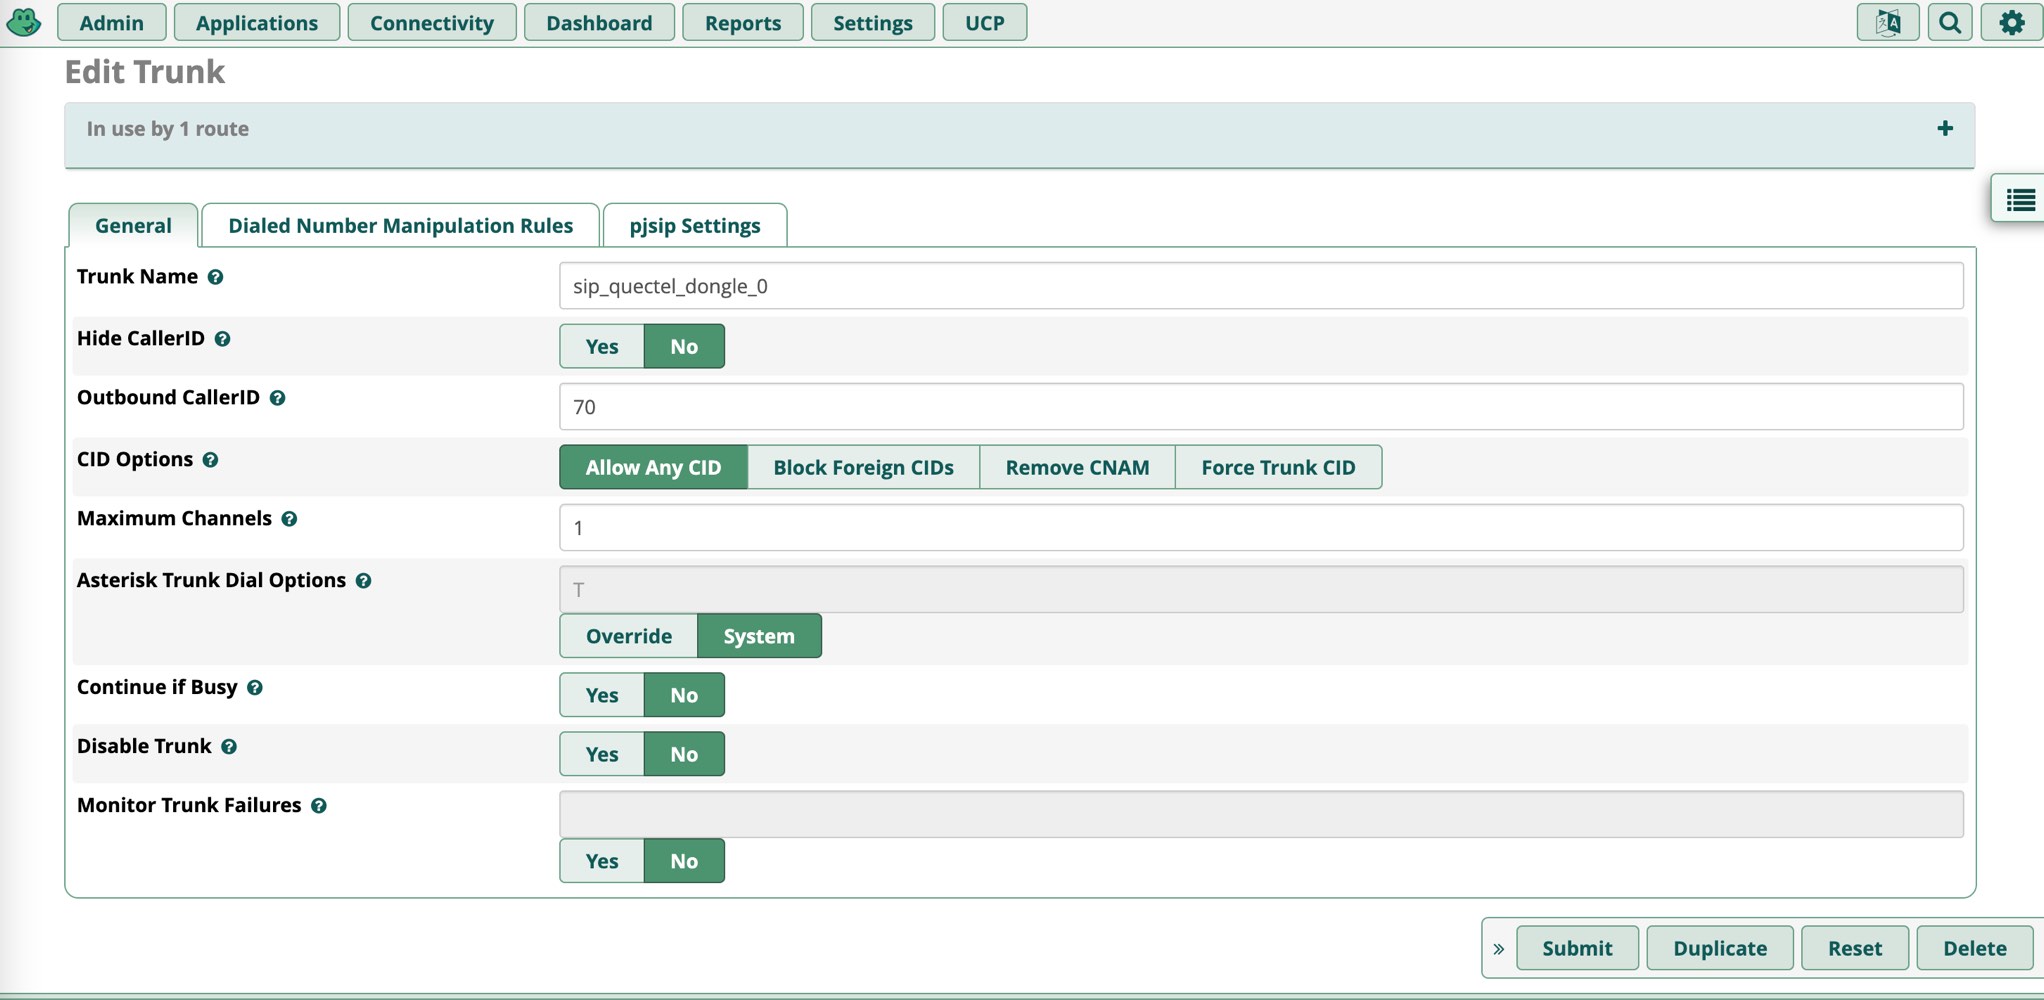This screenshot has width=2044, height=1000.
Task: Switch to the pjsip Settings tab
Action: point(694,226)
